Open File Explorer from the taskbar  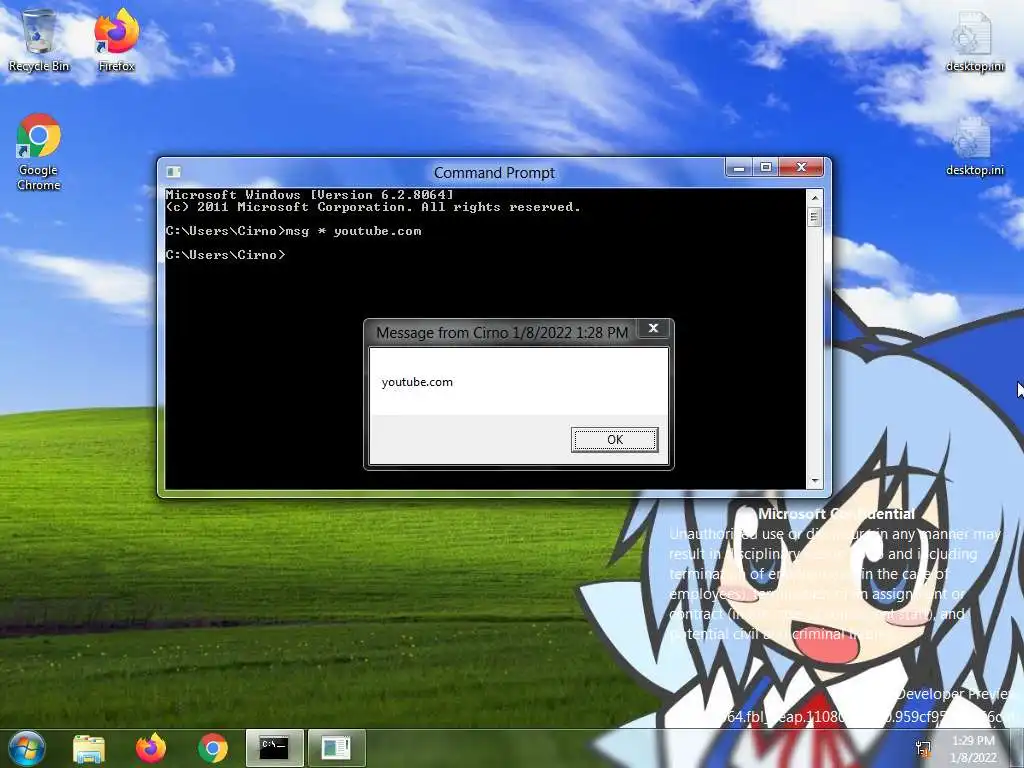coord(89,748)
